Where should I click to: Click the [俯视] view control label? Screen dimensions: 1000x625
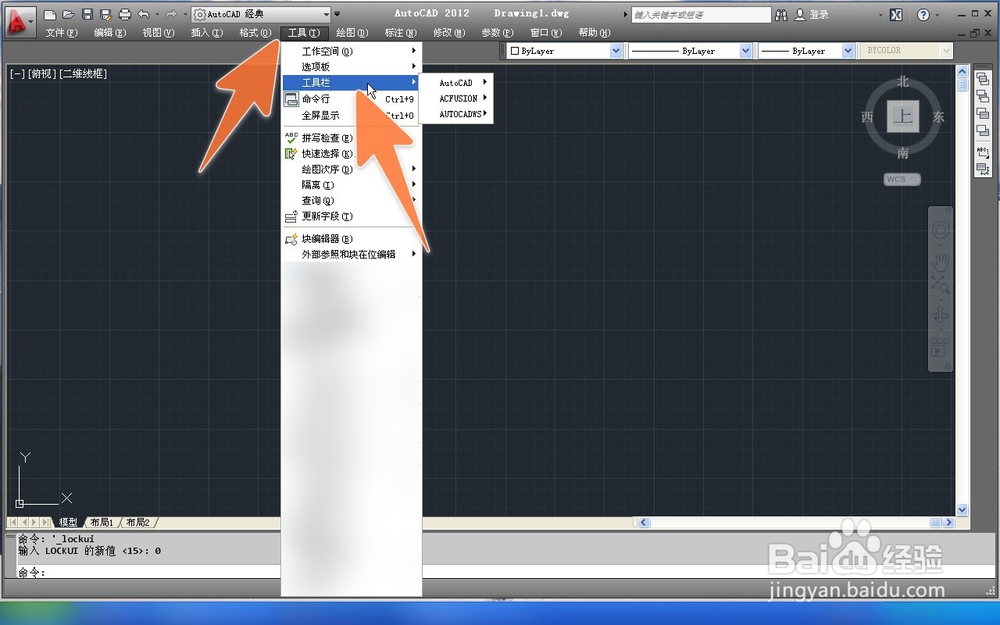42,73
